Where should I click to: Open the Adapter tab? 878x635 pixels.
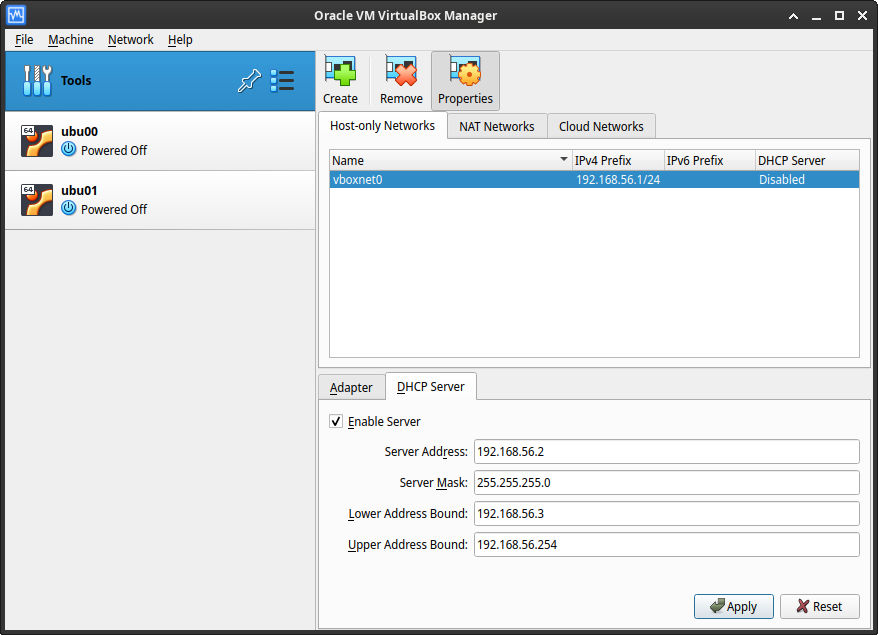(x=351, y=387)
